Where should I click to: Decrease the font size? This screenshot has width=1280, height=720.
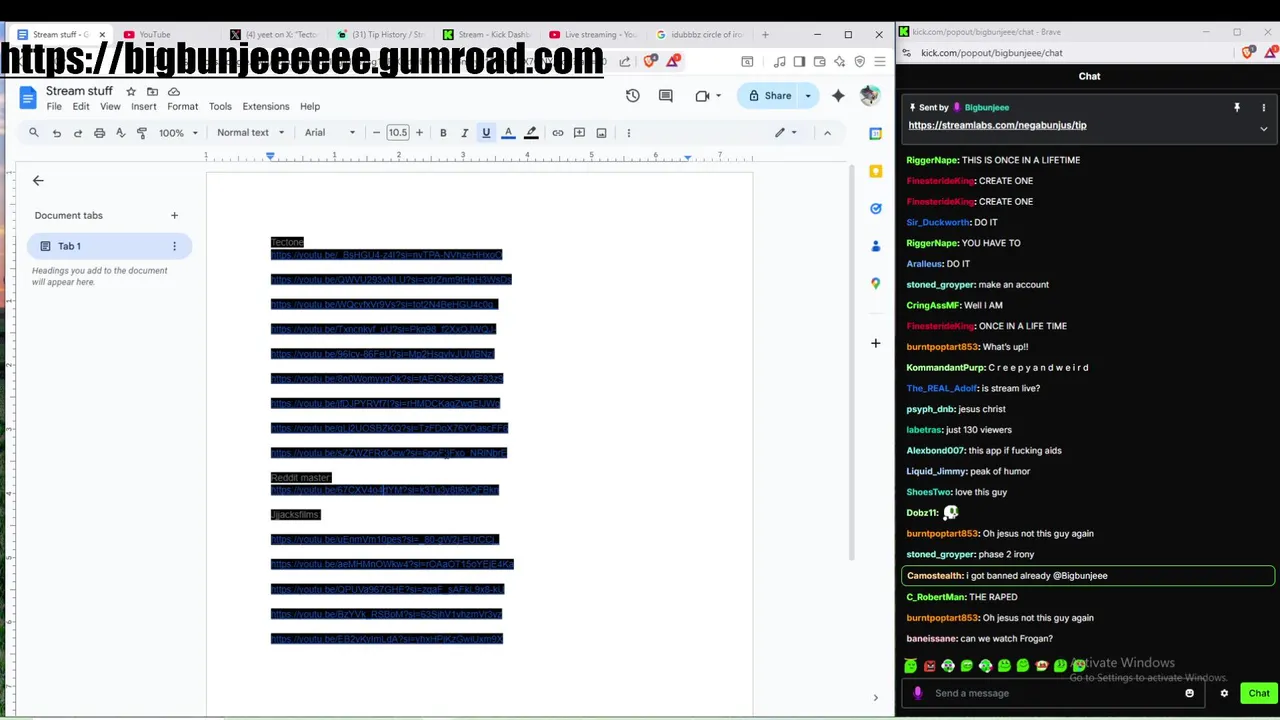point(376,133)
